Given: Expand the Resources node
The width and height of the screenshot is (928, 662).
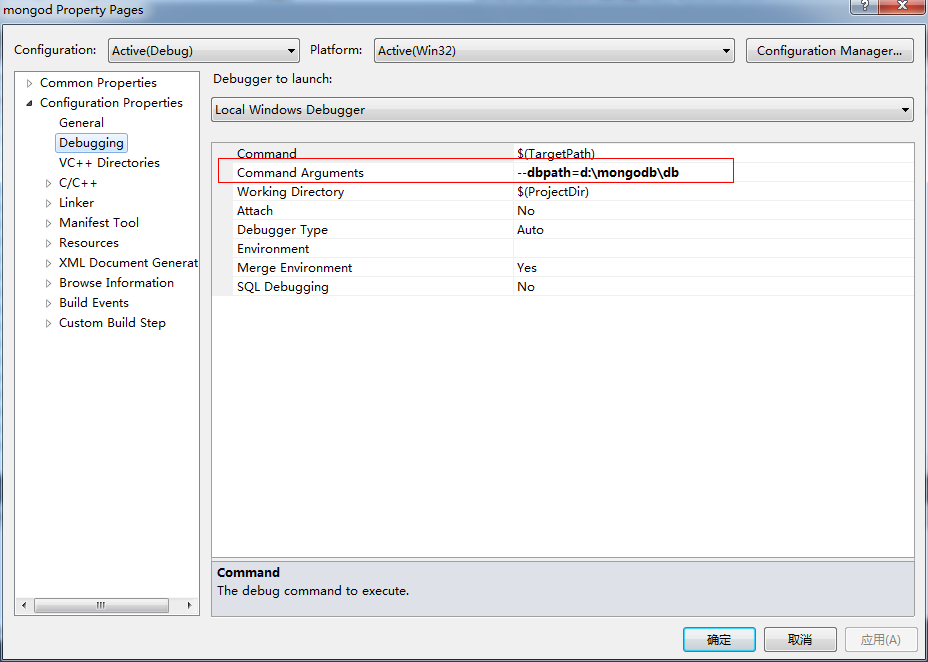Looking at the screenshot, I should tap(46, 242).
